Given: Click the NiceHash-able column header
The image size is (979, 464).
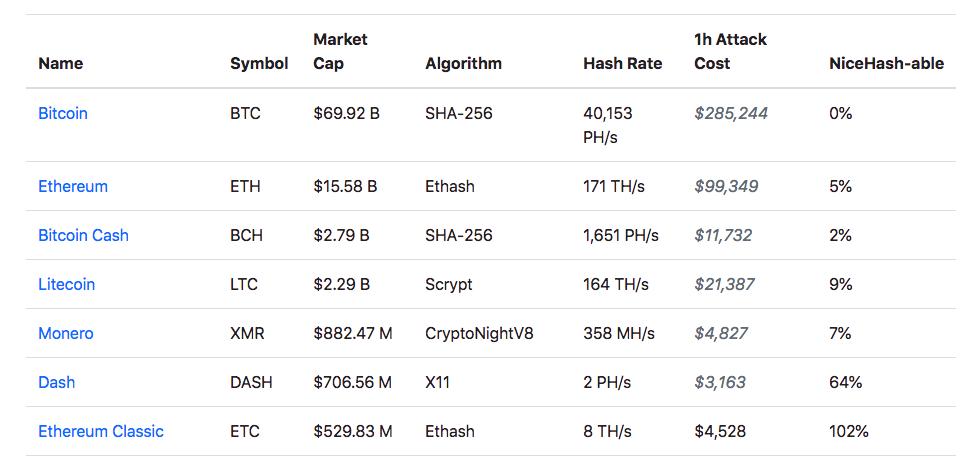Looking at the screenshot, I should [886, 63].
